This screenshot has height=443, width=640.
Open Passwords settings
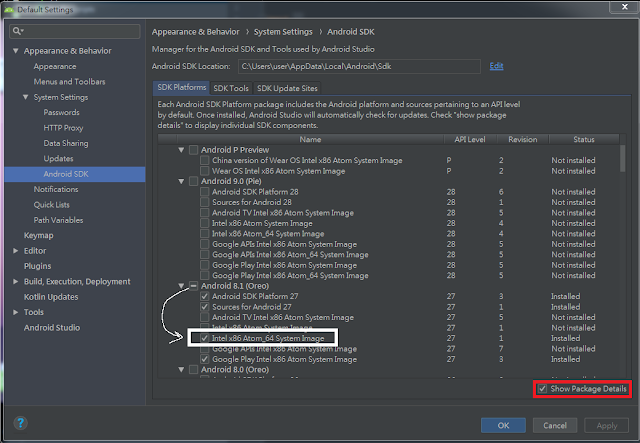pos(61,112)
